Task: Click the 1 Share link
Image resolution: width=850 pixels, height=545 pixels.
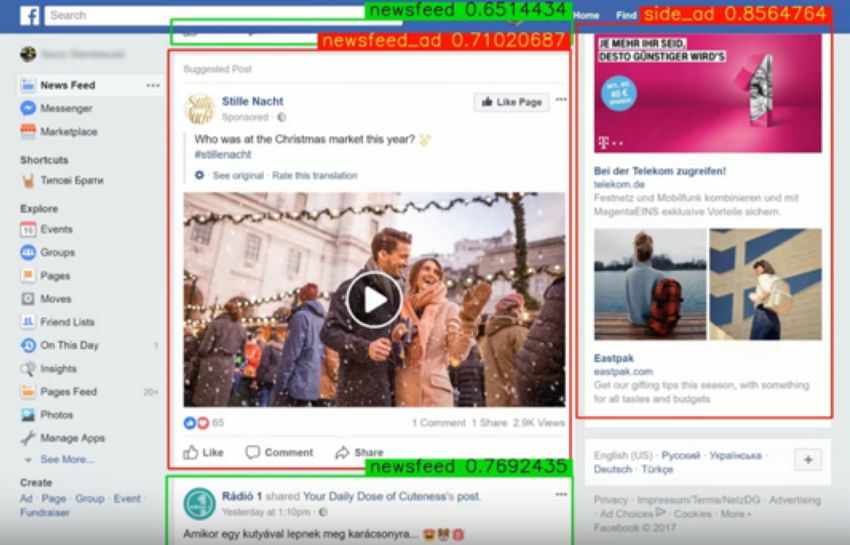Action: tap(489, 423)
